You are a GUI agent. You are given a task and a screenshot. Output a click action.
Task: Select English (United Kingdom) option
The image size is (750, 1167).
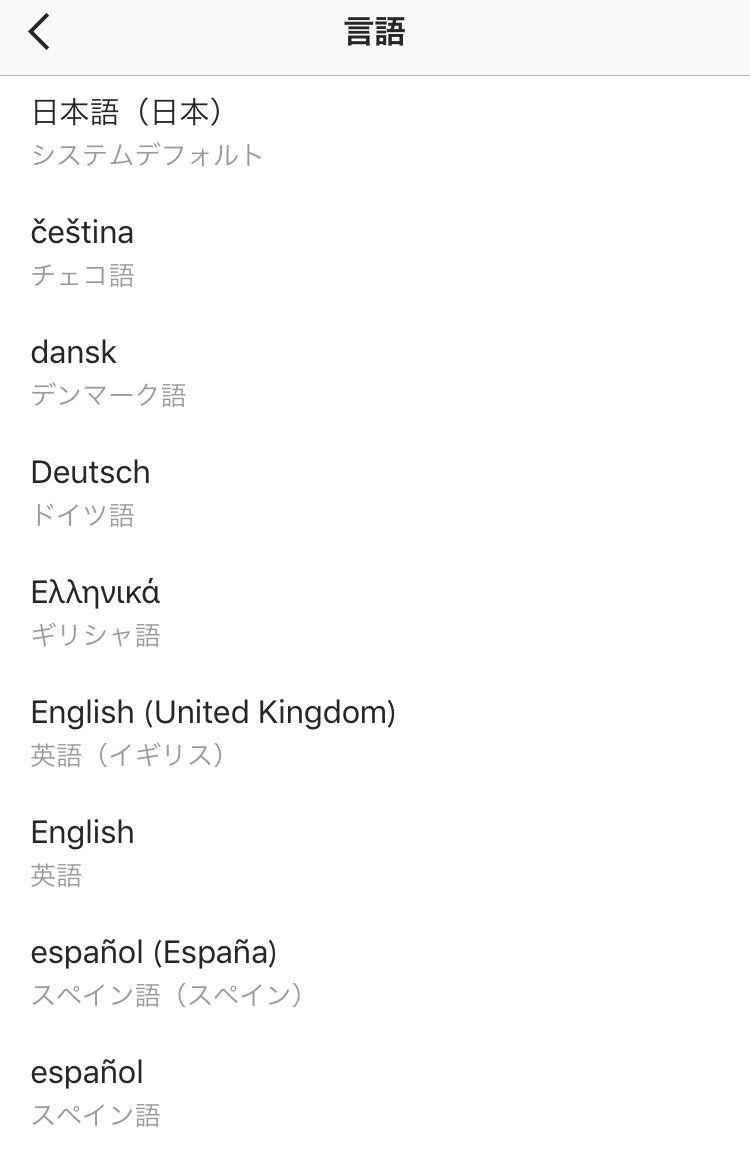213,712
